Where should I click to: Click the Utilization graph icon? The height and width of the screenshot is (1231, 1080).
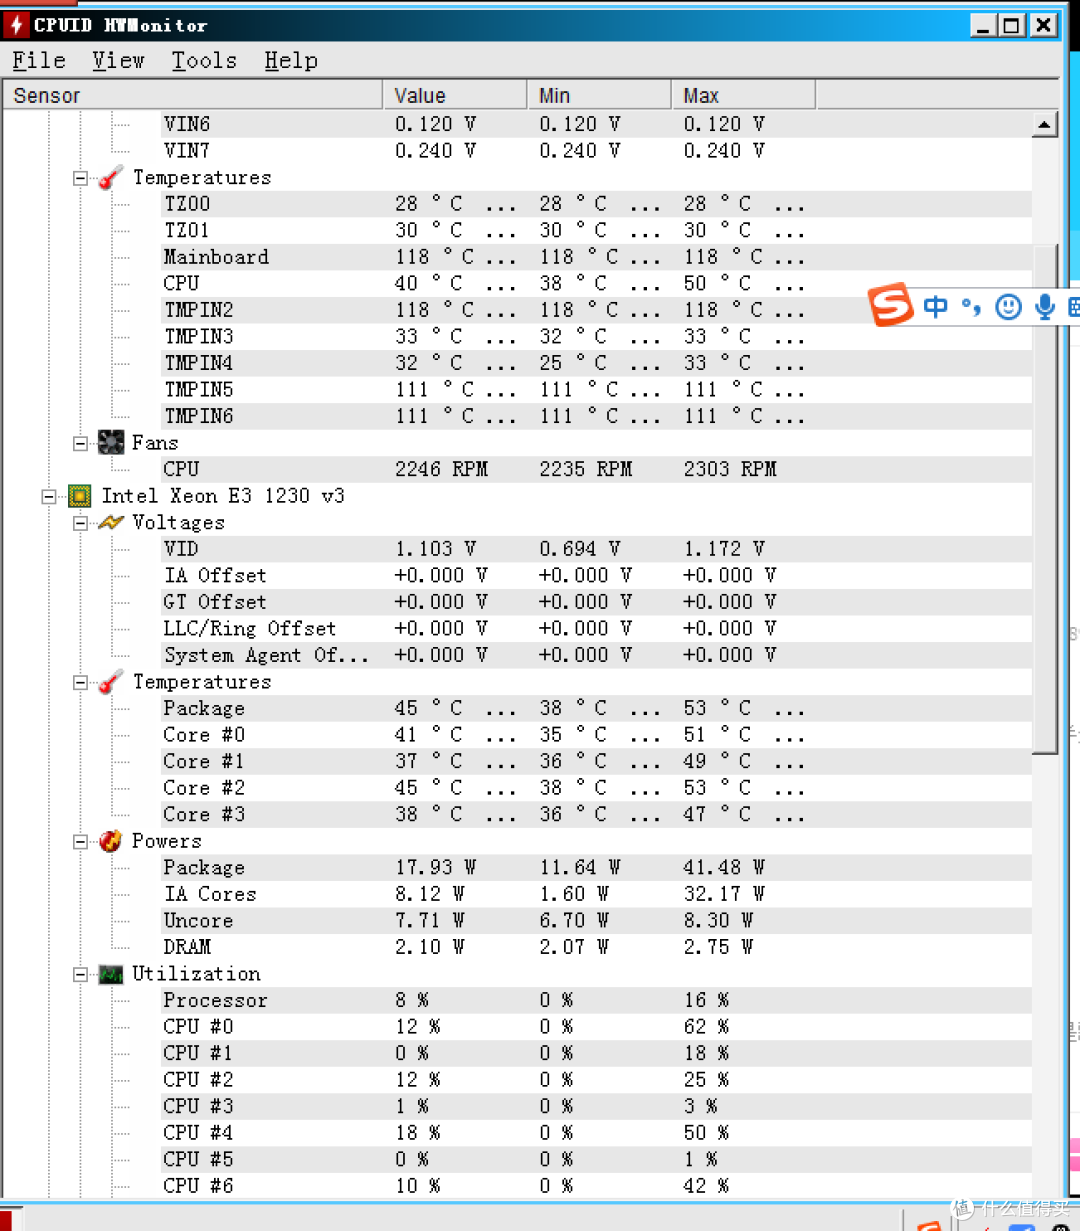[x=111, y=974]
